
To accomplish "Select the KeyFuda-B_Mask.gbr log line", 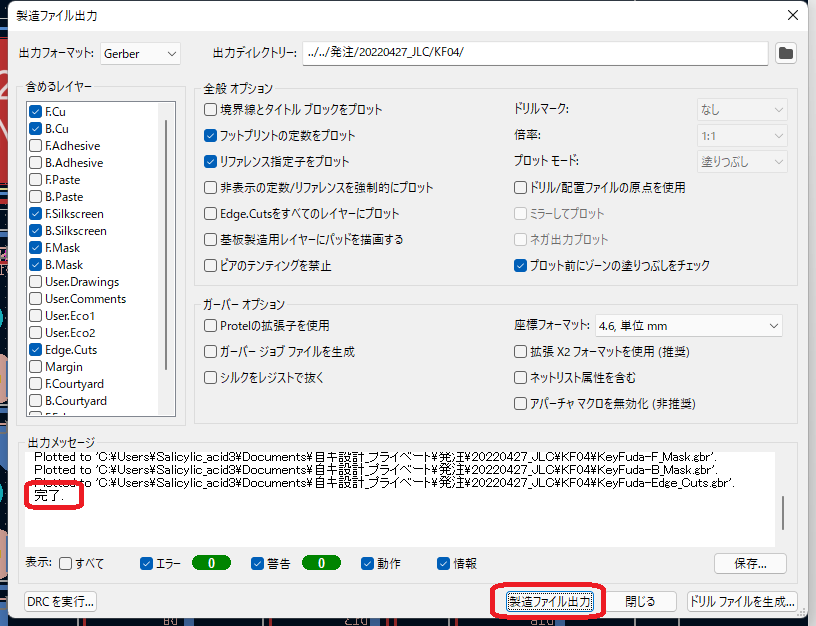I will [376, 470].
